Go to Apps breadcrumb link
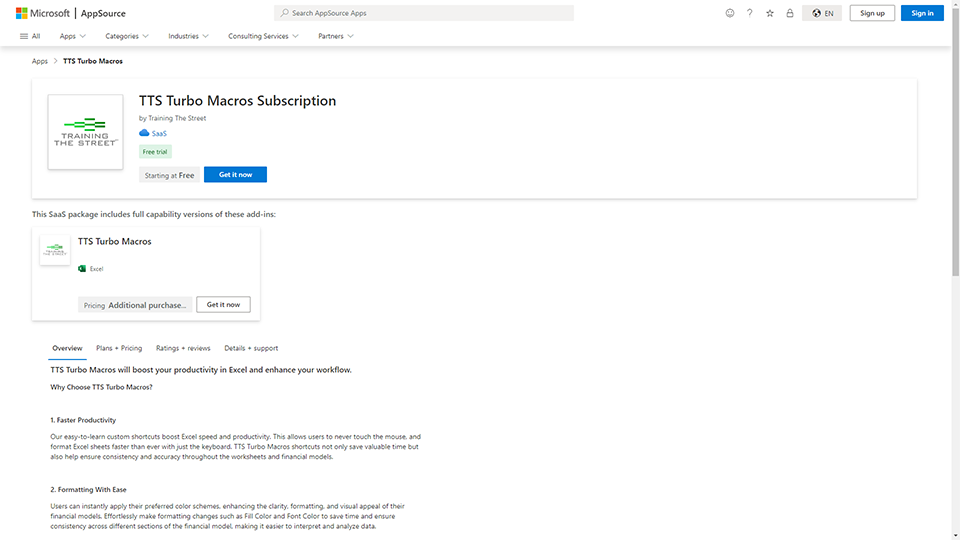 pyautogui.click(x=40, y=61)
